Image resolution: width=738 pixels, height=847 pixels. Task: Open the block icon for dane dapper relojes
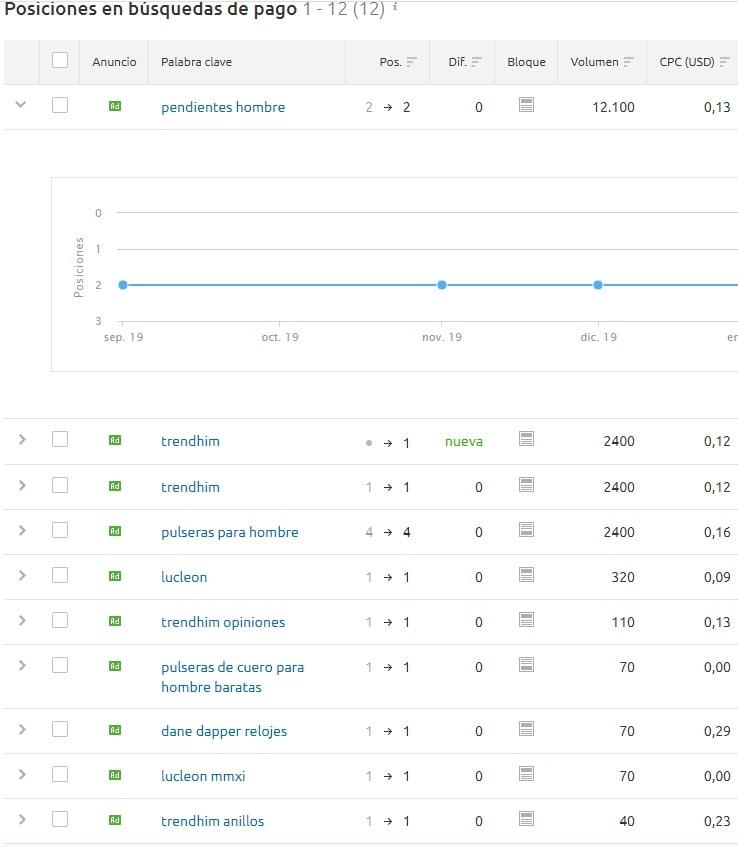(526, 729)
